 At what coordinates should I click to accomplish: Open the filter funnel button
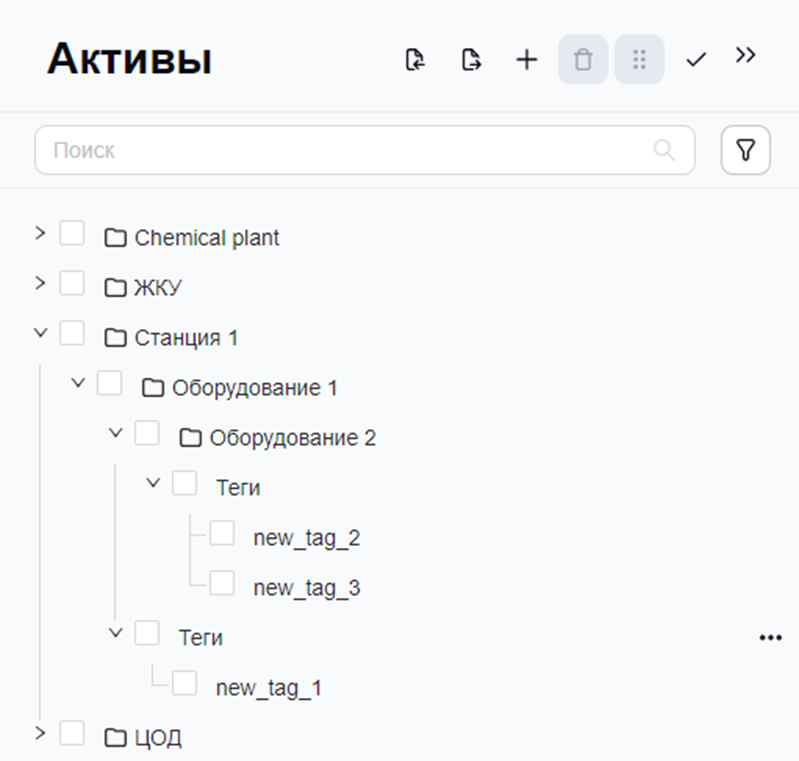(x=745, y=150)
